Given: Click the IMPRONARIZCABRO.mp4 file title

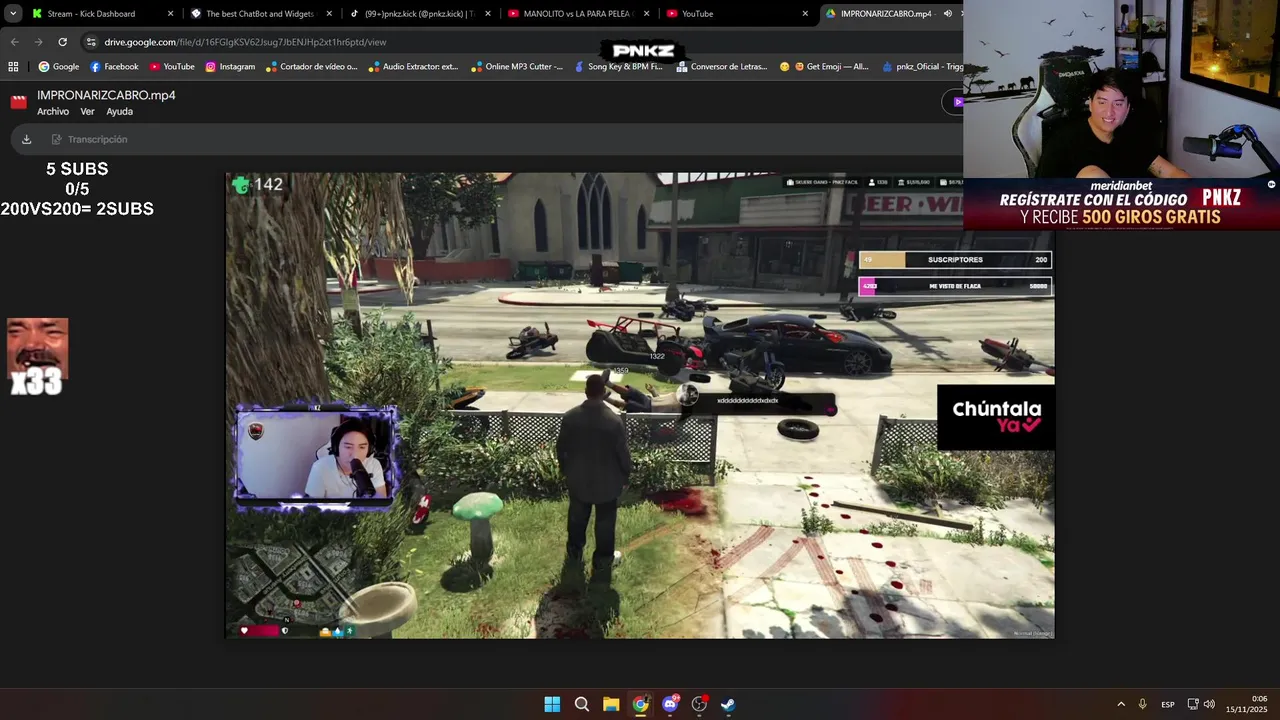Looking at the screenshot, I should pyautogui.click(x=106, y=95).
